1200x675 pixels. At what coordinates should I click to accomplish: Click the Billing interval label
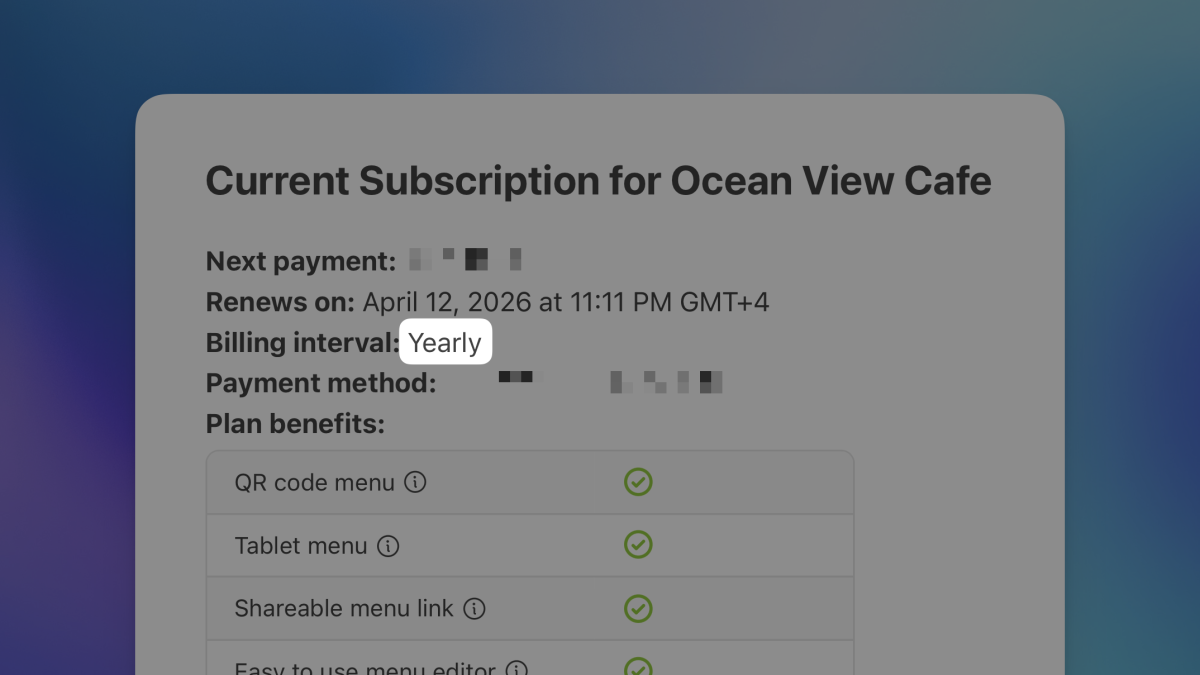303,343
